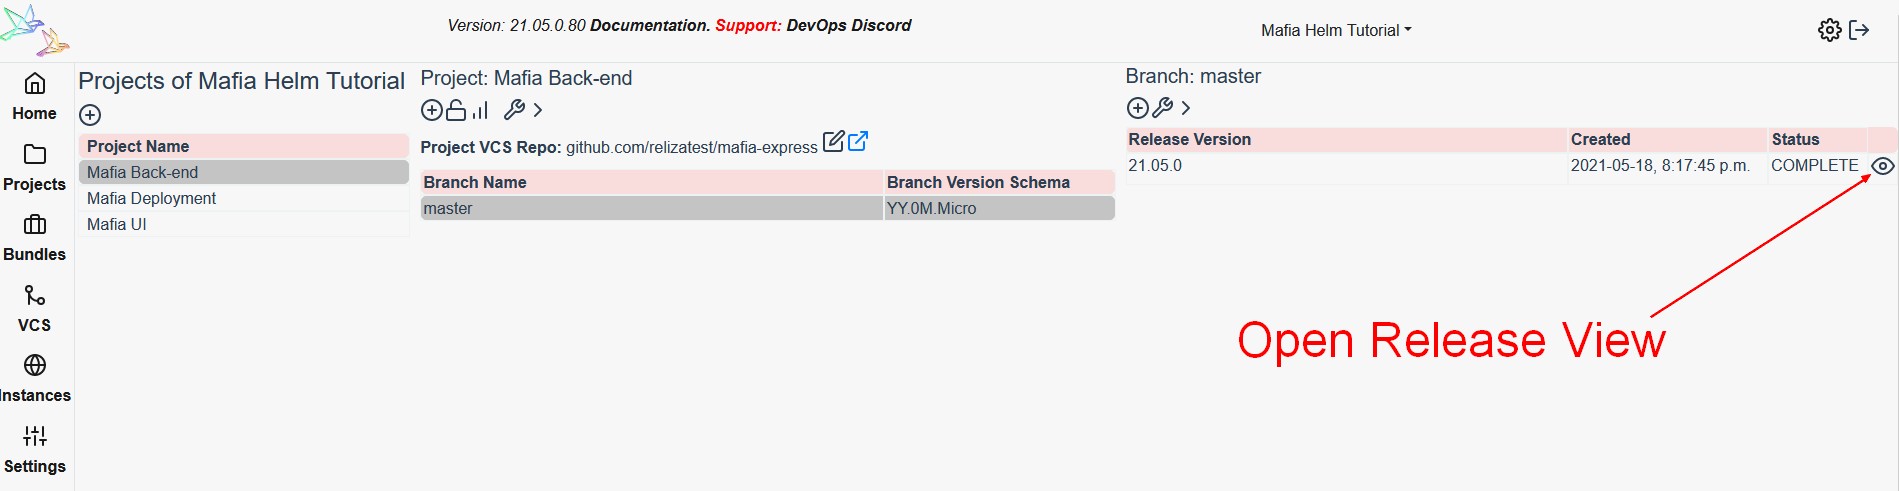Open branch settings wrench icon
Screen dimensions: 1899x491
pos(1163,108)
